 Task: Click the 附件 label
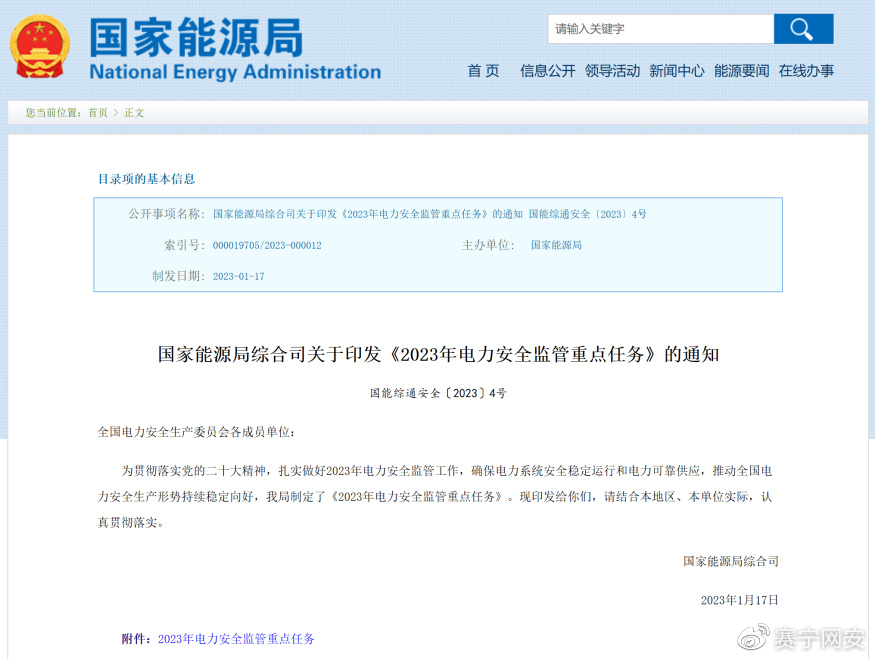[x=137, y=639]
